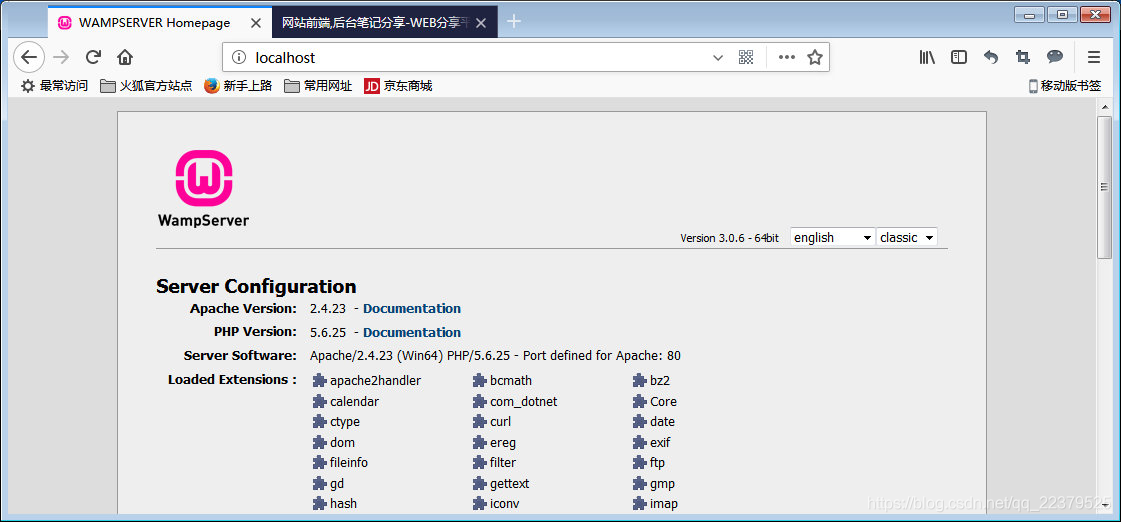Open the 最常访问 bookmarks gear item
This screenshot has width=1121, height=522.
[x=54, y=87]
